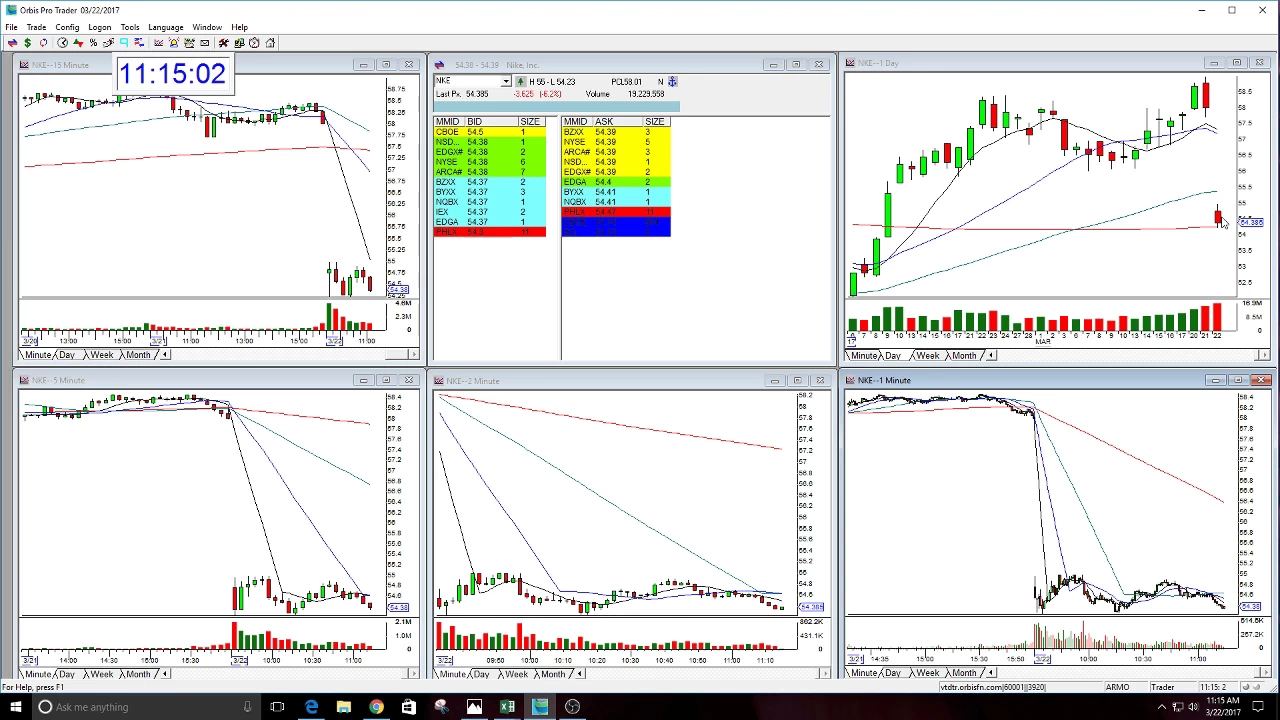Open the Language menu

click(166, 27)
